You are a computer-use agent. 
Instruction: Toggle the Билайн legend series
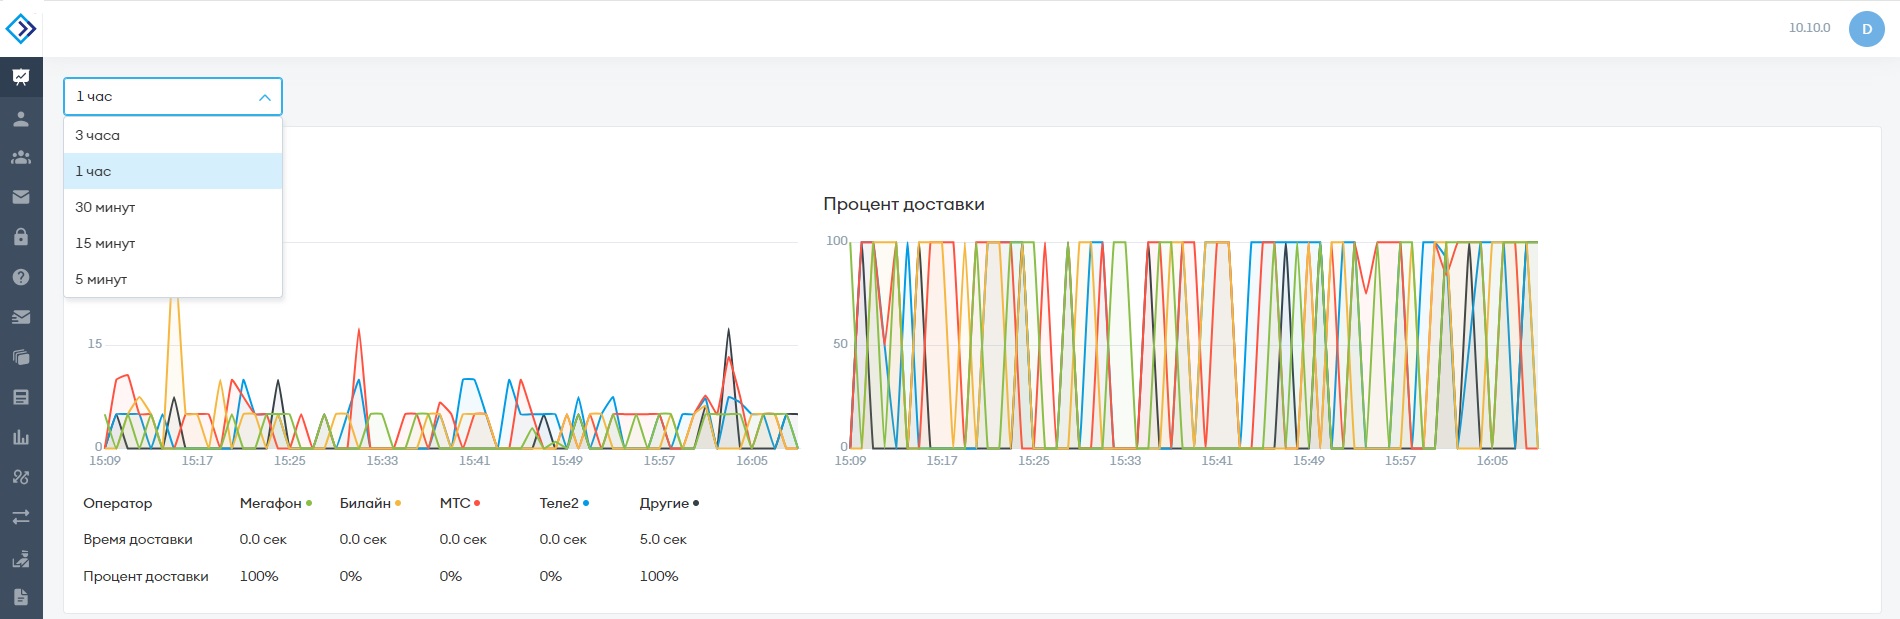(370, 503)
